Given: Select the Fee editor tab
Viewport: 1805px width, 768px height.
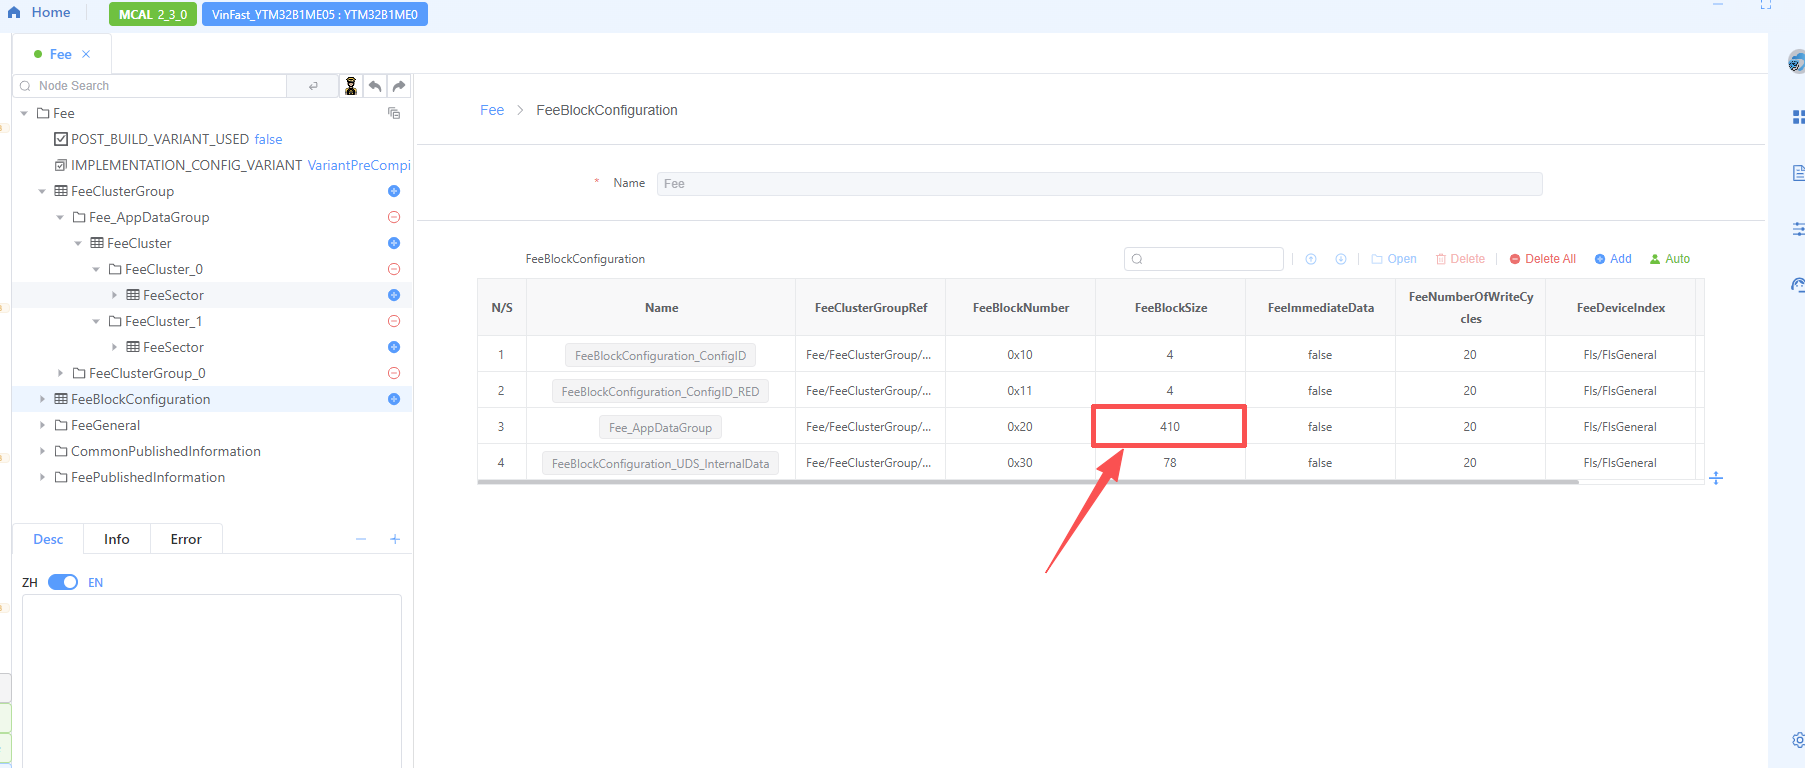Looking at the screenshot, I should tap(60, 54).
